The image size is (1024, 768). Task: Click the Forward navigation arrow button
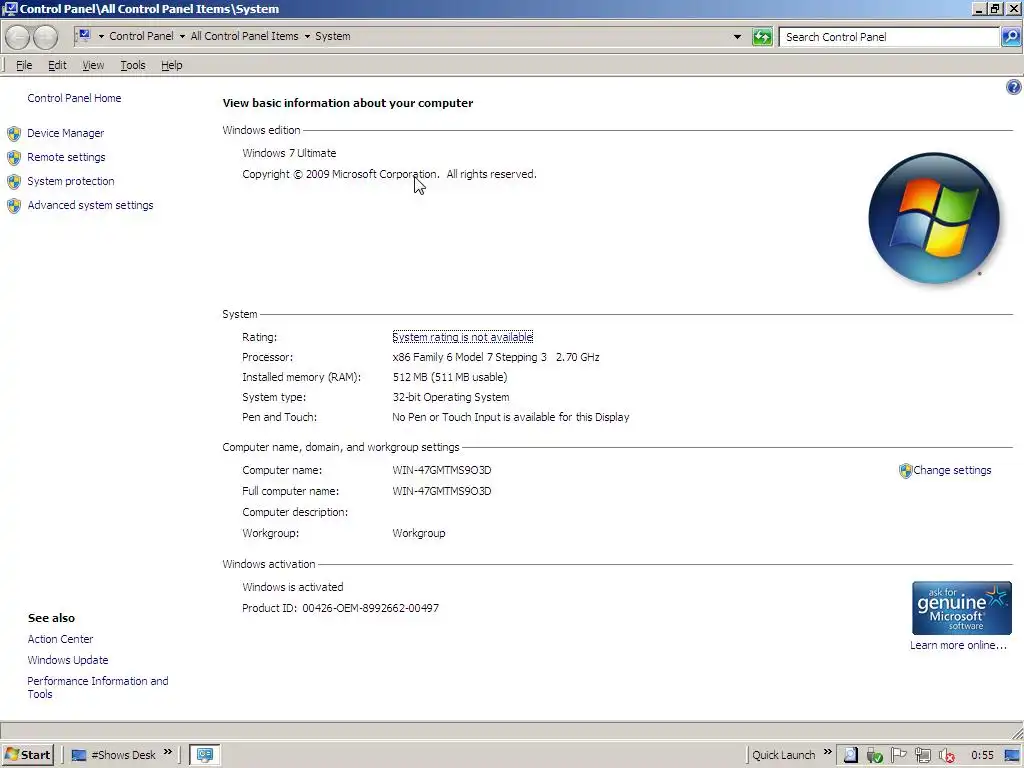[x=45, y=37]
